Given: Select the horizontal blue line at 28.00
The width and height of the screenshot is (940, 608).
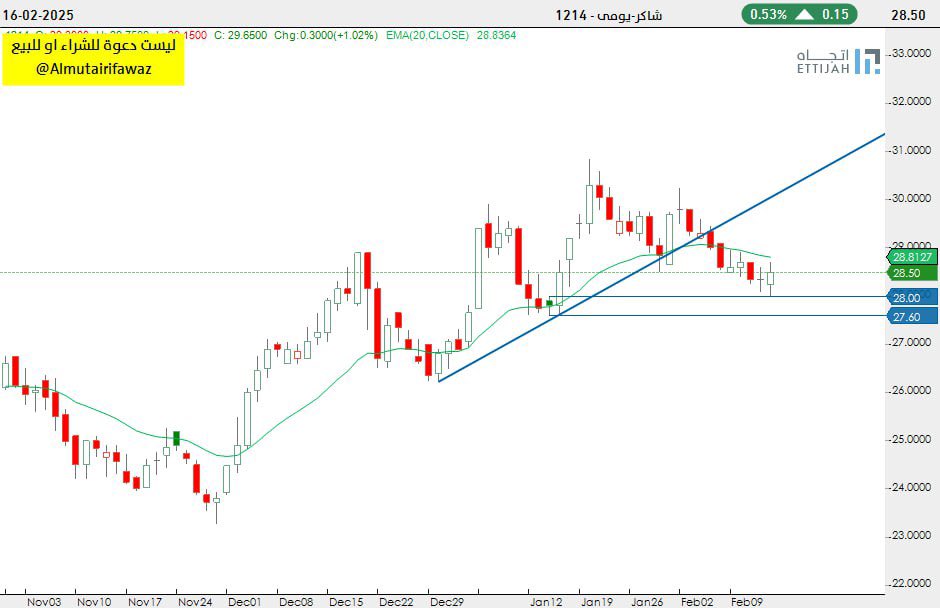Looking at the screenshot, I should pos(717,296).
